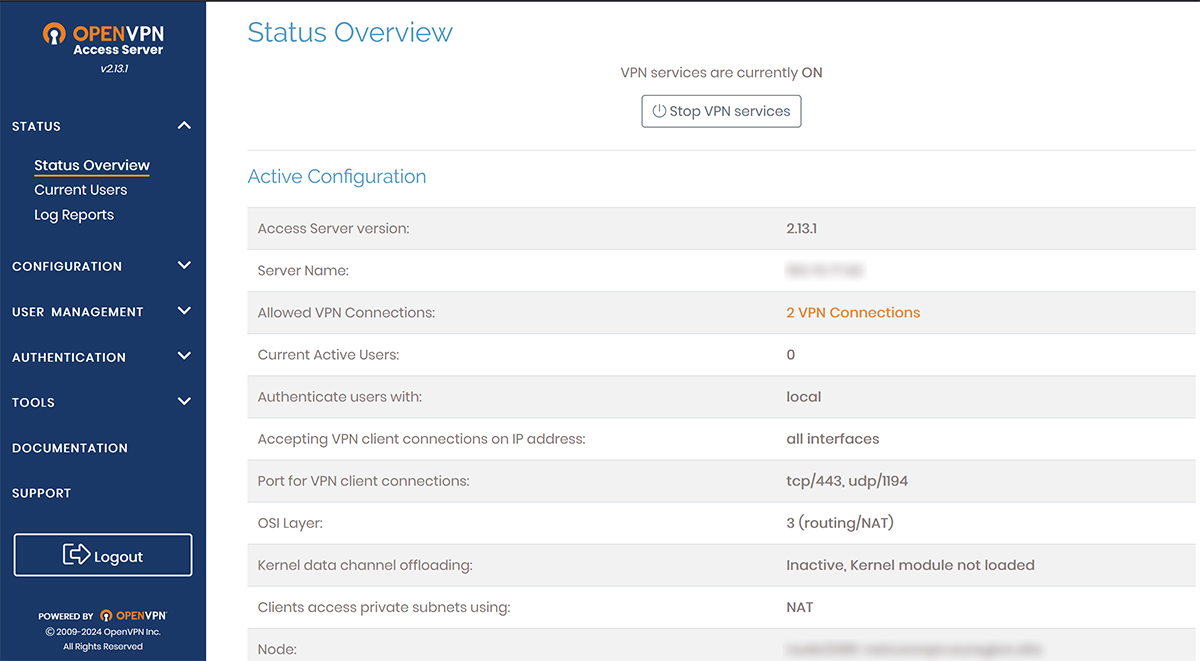
Task: Click the Stop VPN services button
Action: 721,111
